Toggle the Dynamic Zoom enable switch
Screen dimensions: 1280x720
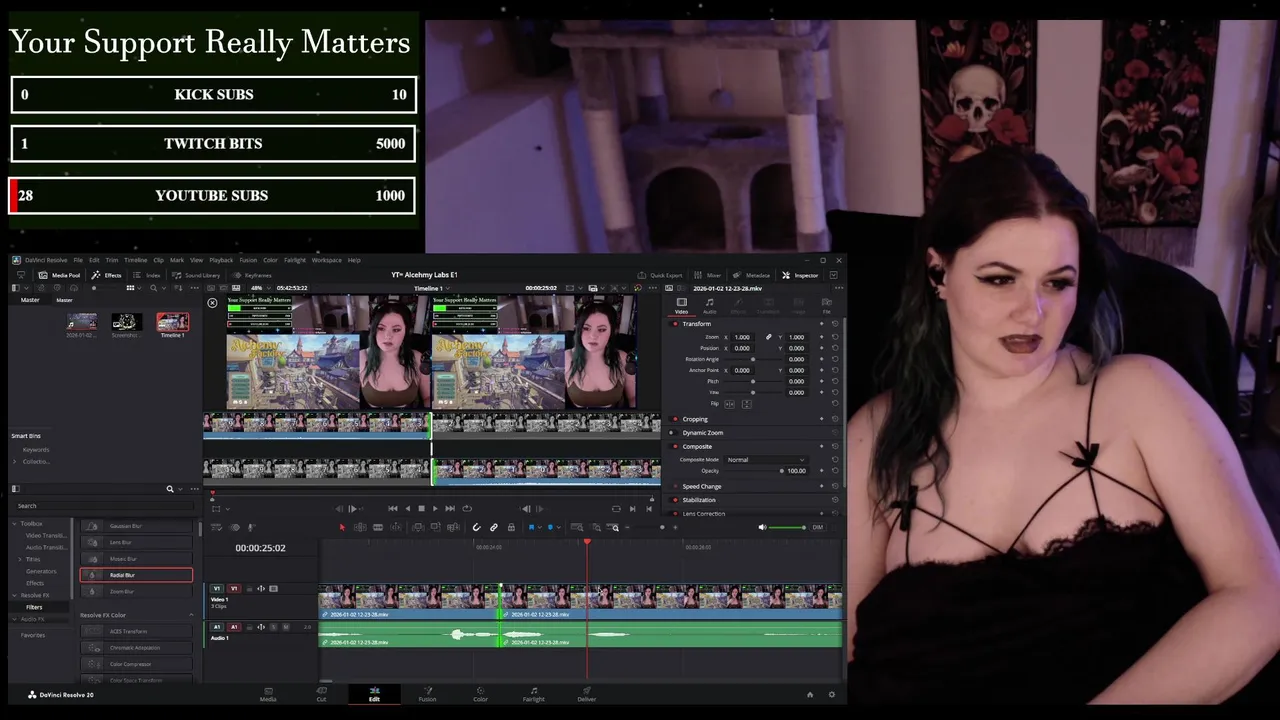[x=675, y=433]
